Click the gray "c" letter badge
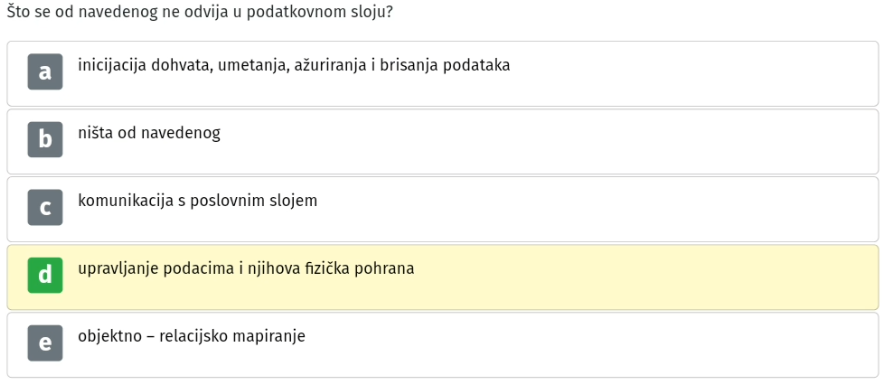The image size is (888, 381). click(x=45, y=208)
